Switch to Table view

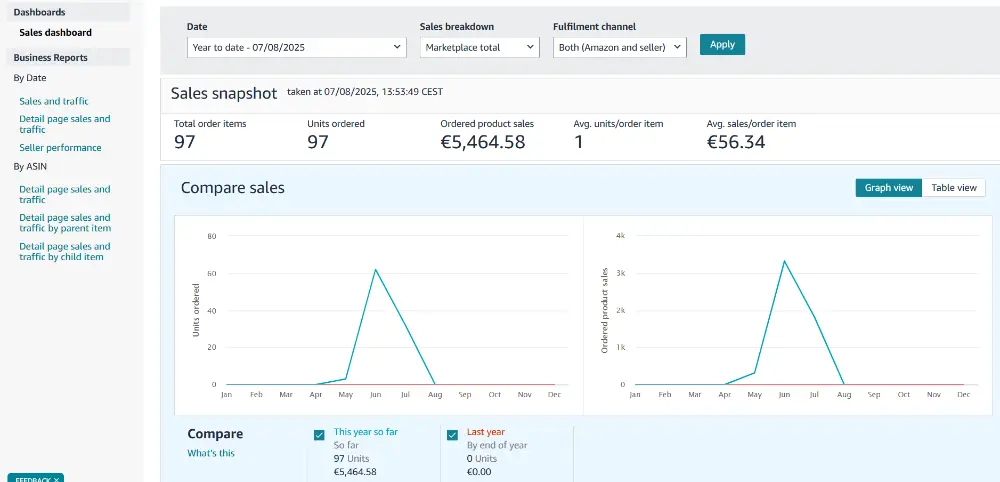[x=954, y=187]
